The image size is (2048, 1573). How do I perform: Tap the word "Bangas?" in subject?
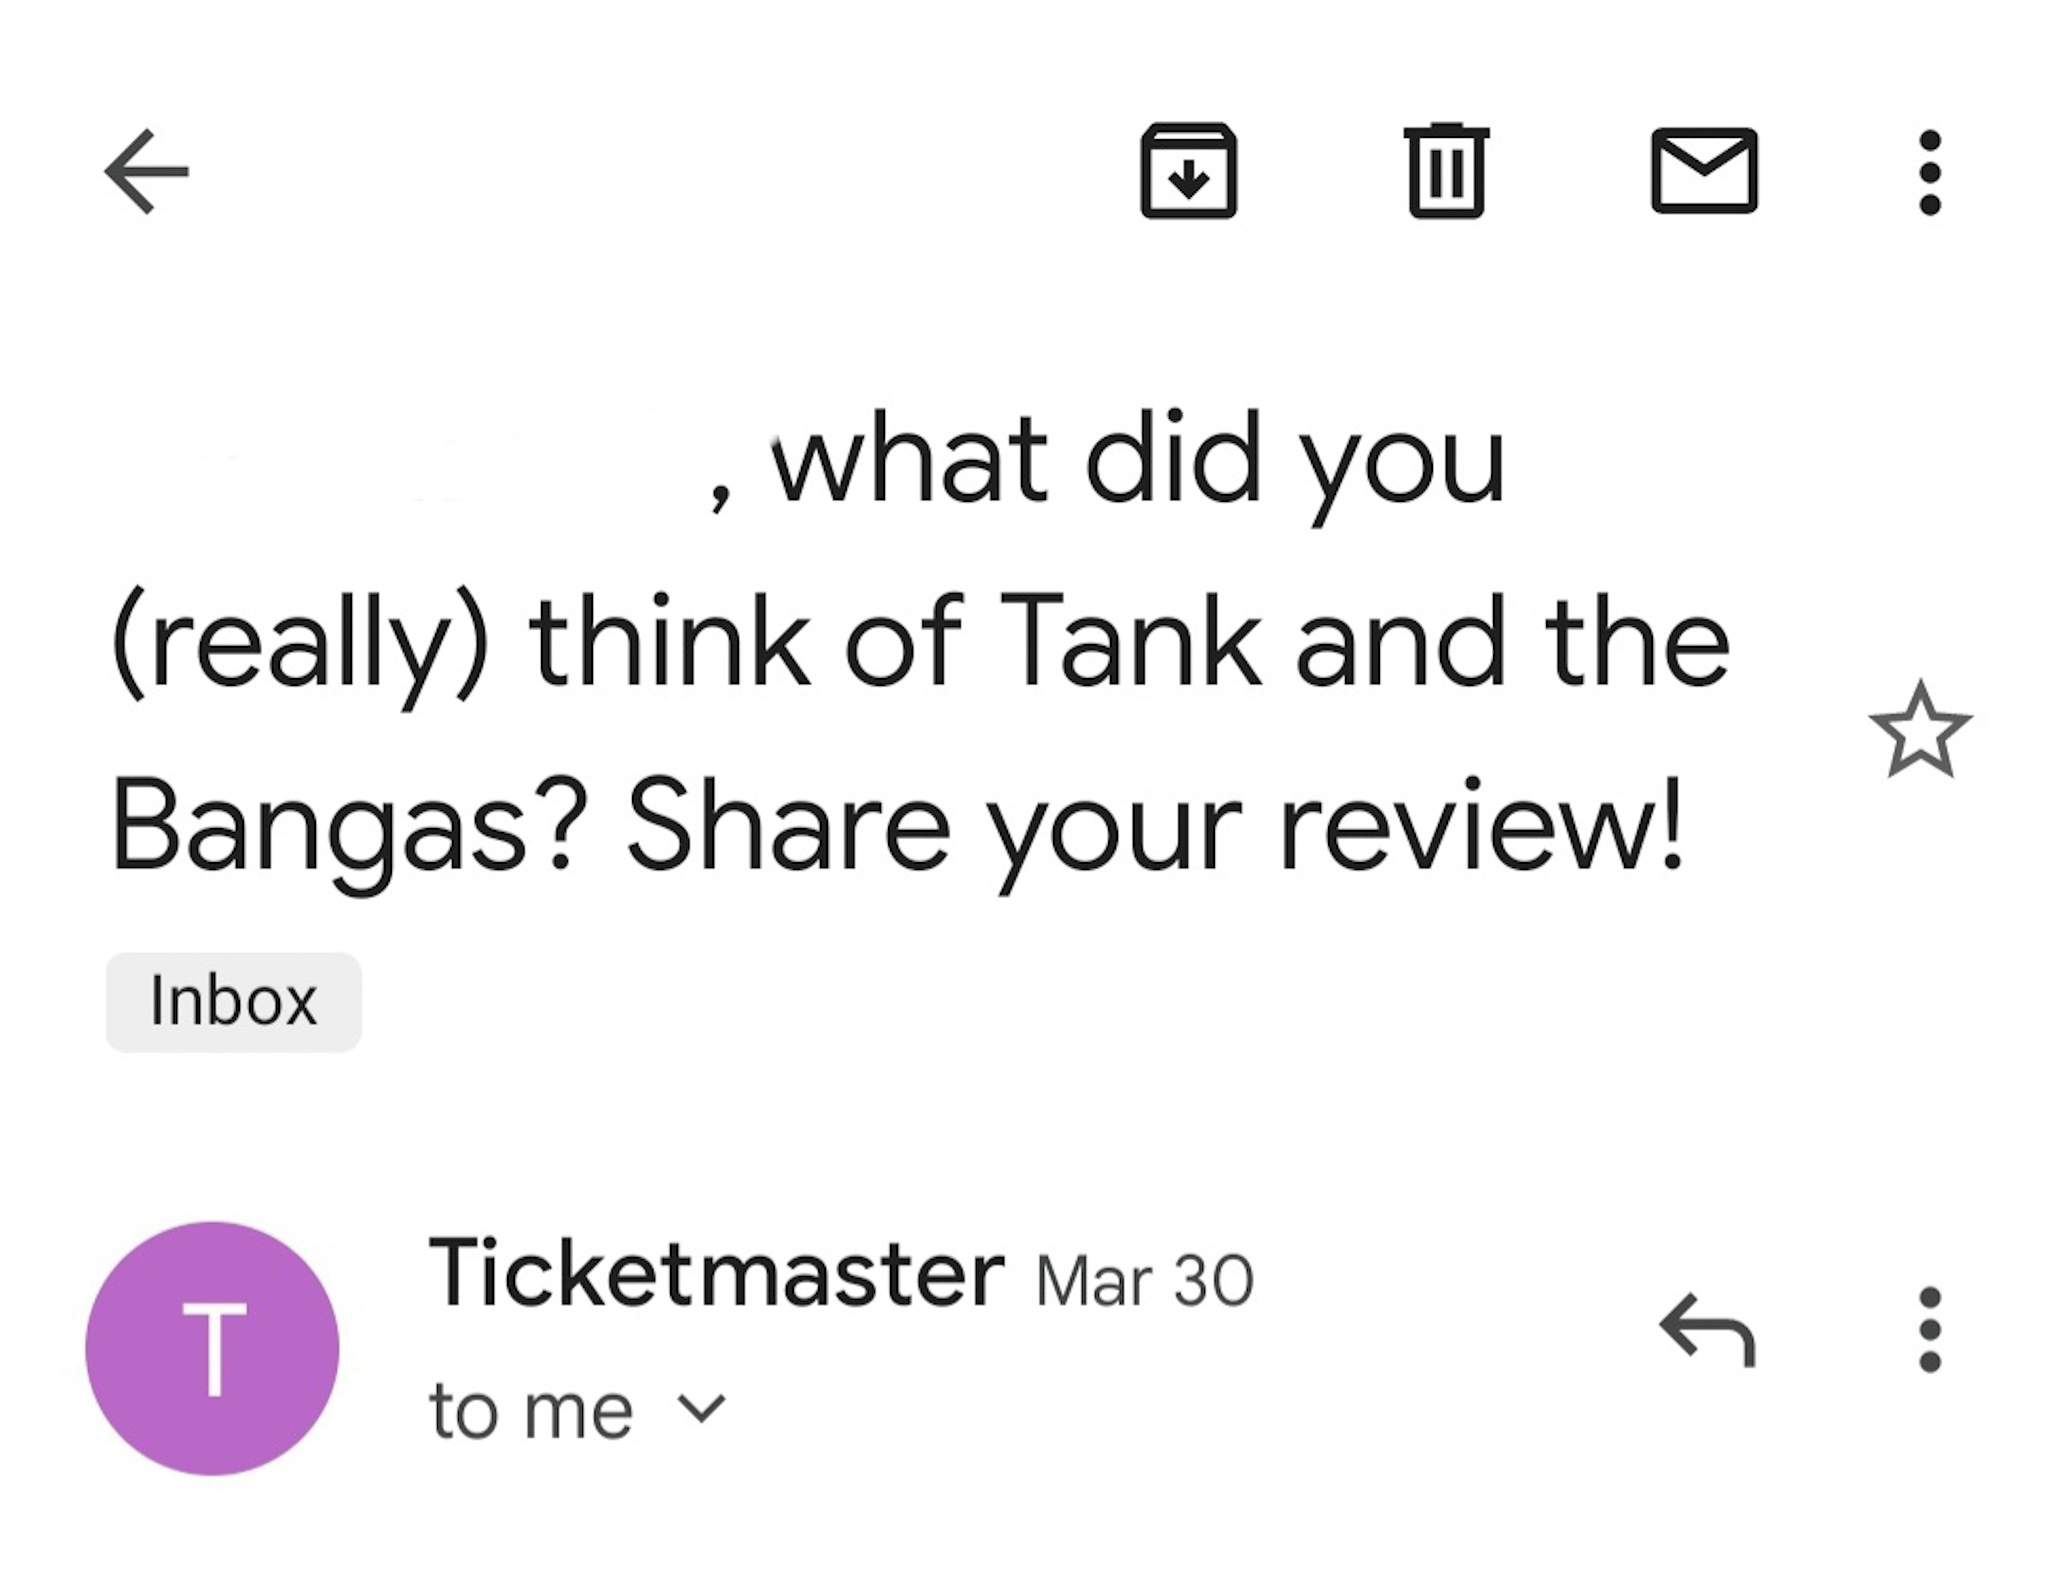click(x=343, y=828)
